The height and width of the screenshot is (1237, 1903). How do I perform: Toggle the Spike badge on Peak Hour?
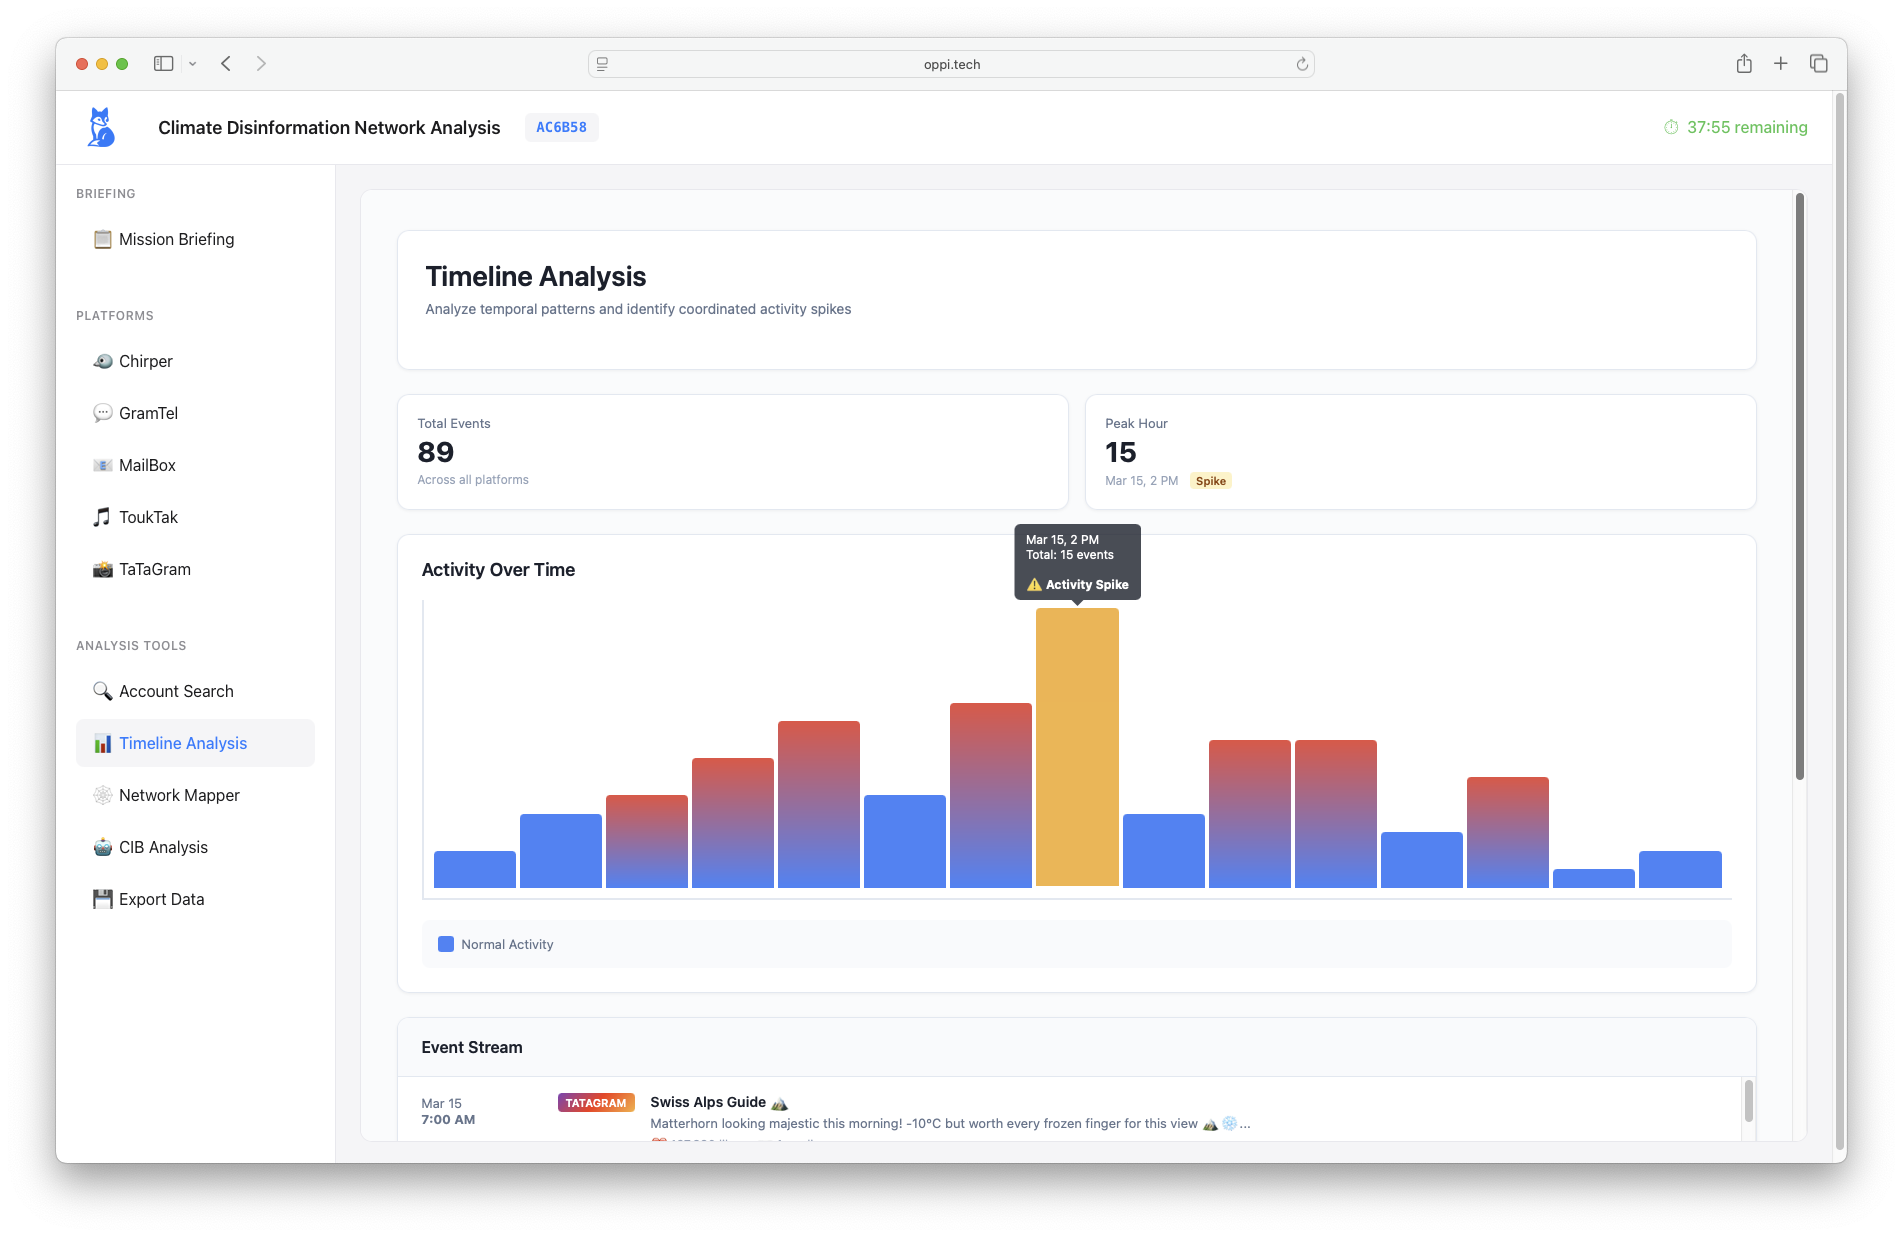(1211, 481)
